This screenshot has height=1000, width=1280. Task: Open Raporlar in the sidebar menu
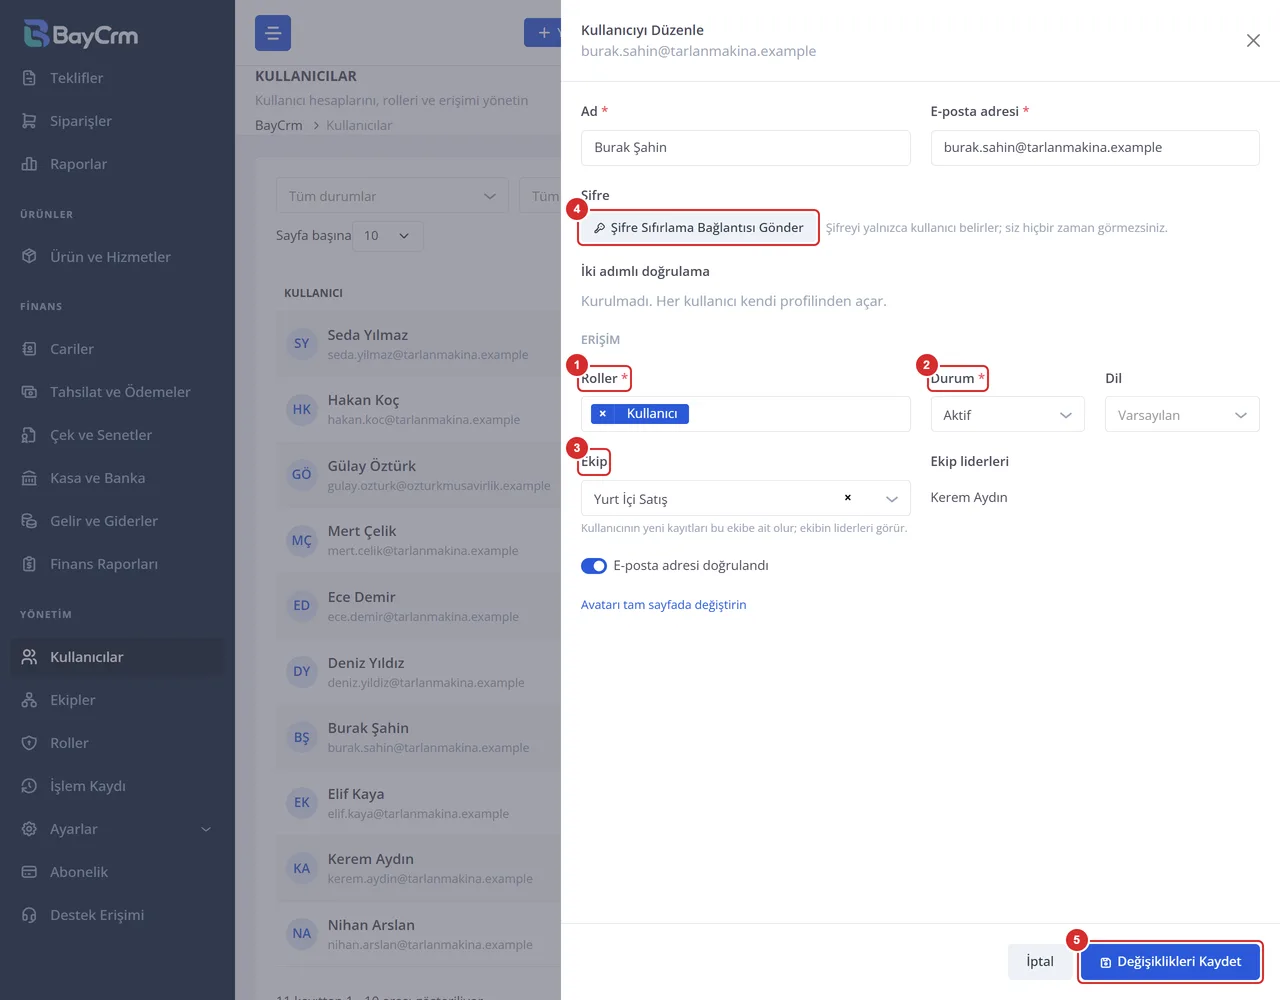[117, 164]
